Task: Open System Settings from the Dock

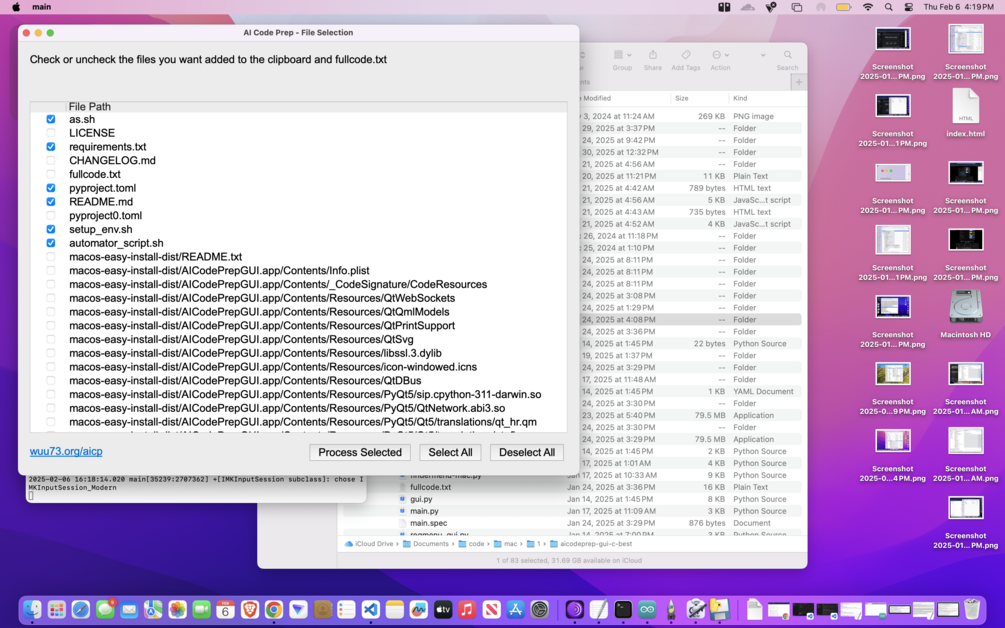Action: point(540,609)
